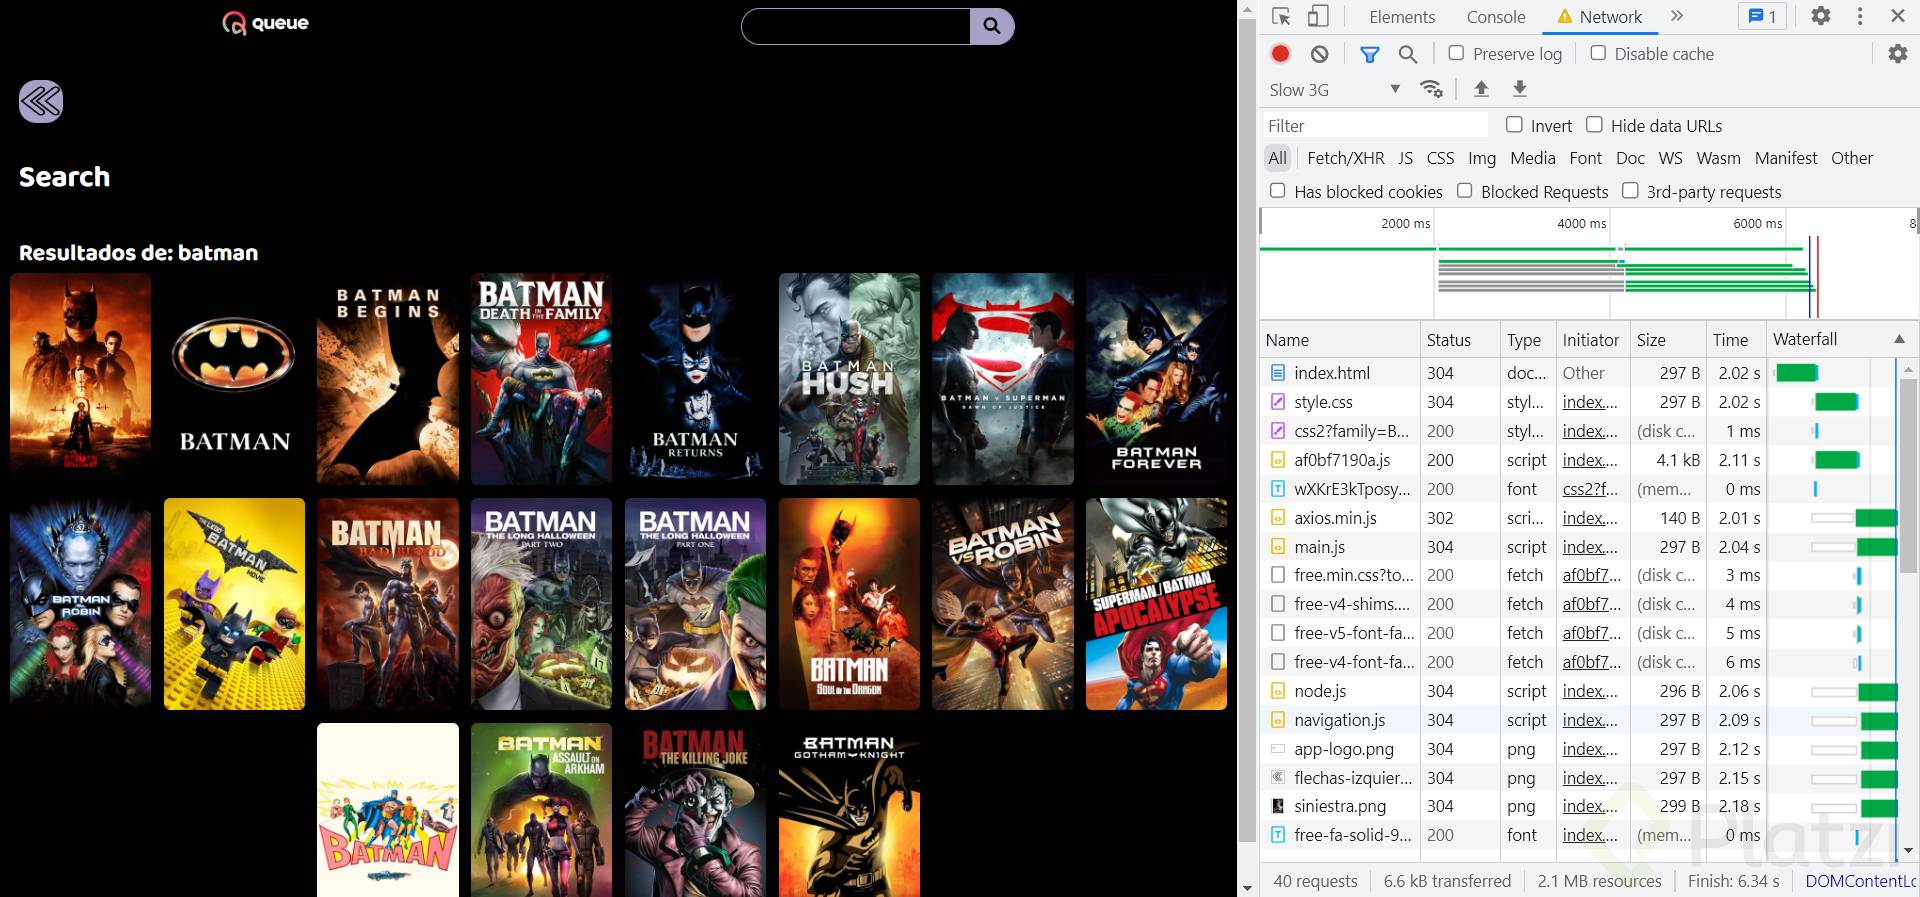Check Has blocked cookies

point(1277,191)
